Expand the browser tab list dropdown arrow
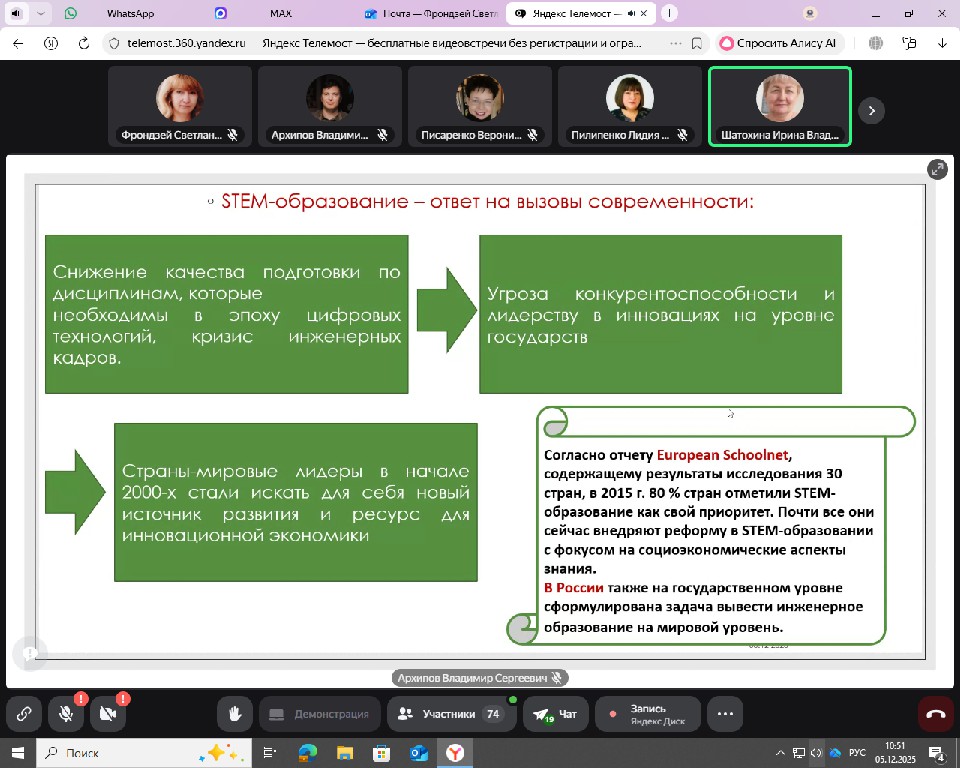Screen dimensions: 960x768 point(41,14)
